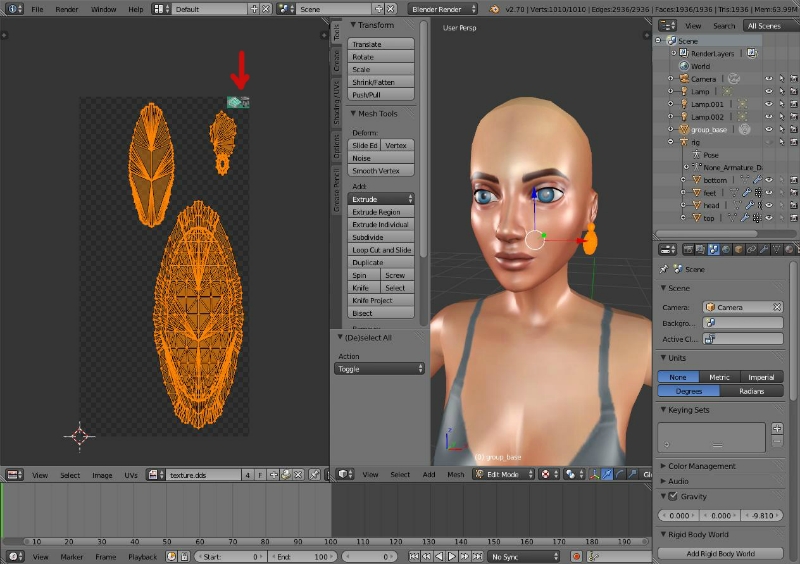Select the head mesh in outliner
The image size is (800, 564).
point(711,205)
